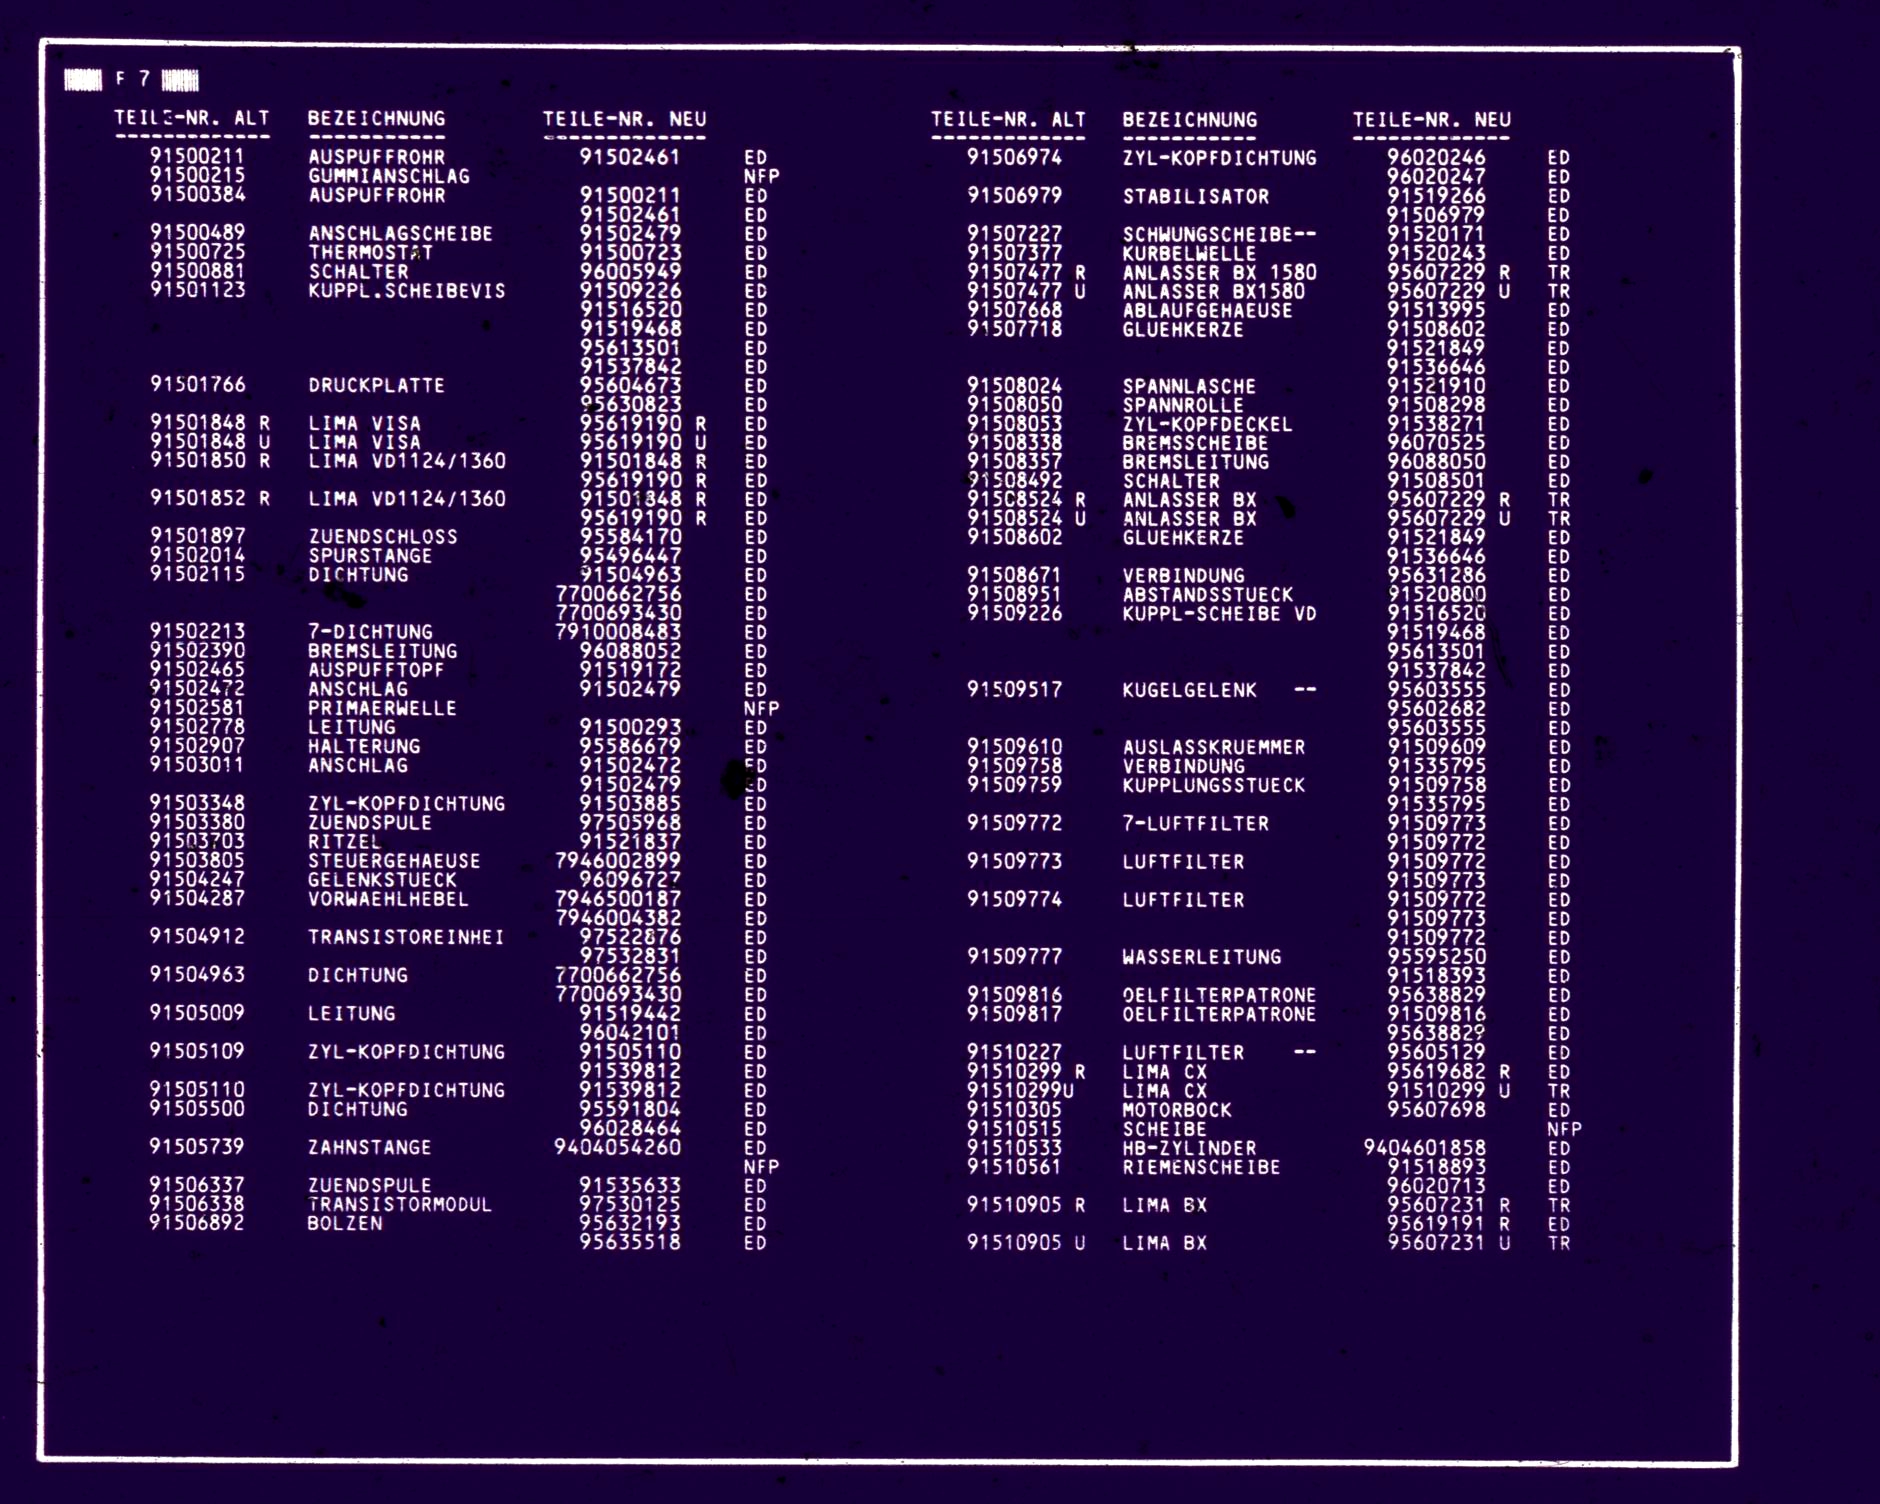The width and height of the screenshot is (1880, 1504).
Task: Select old part number 91500215
Action: (x=197, y=175)
